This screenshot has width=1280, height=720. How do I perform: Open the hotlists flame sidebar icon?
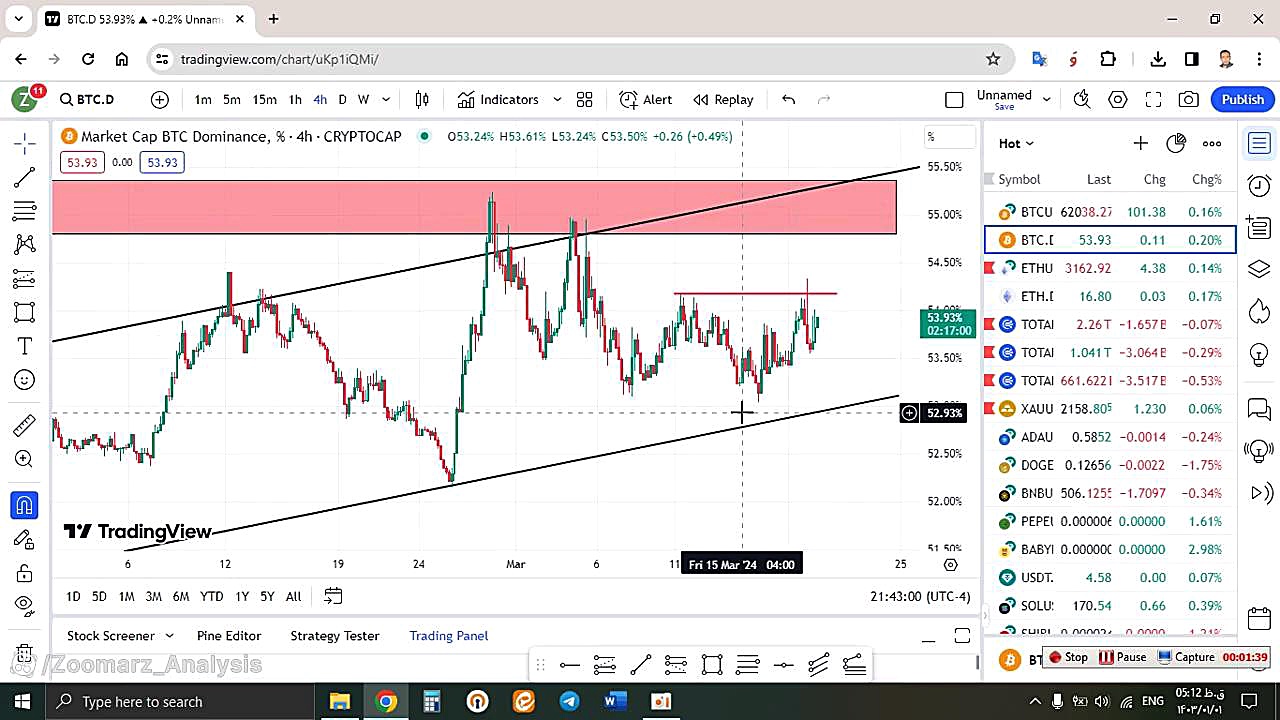coord(1259,310)
